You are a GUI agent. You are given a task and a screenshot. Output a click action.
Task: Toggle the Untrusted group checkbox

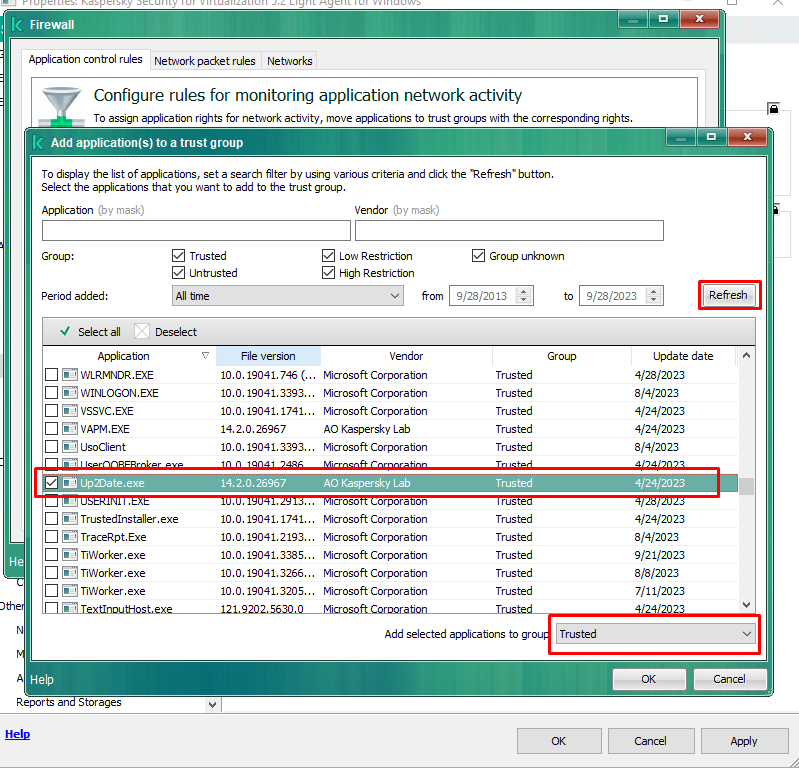178,273
